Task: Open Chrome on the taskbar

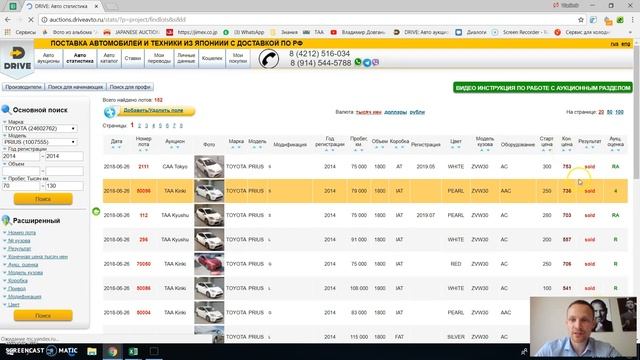Action: 112,351
